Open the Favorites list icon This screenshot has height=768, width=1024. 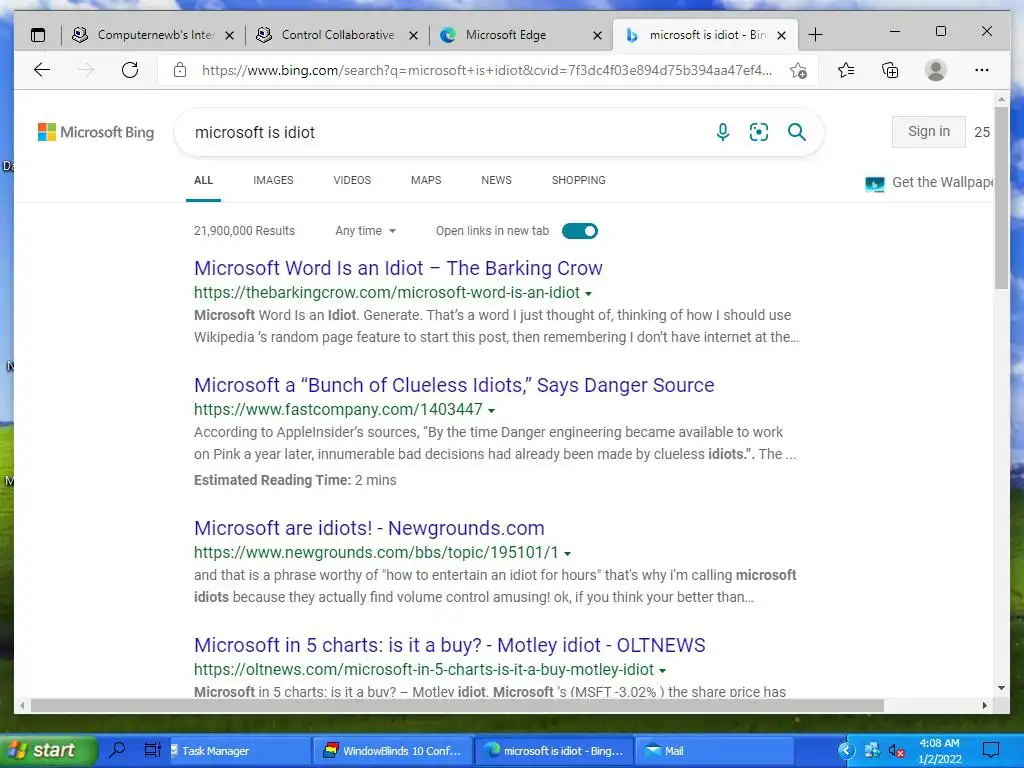pos(846,70)
